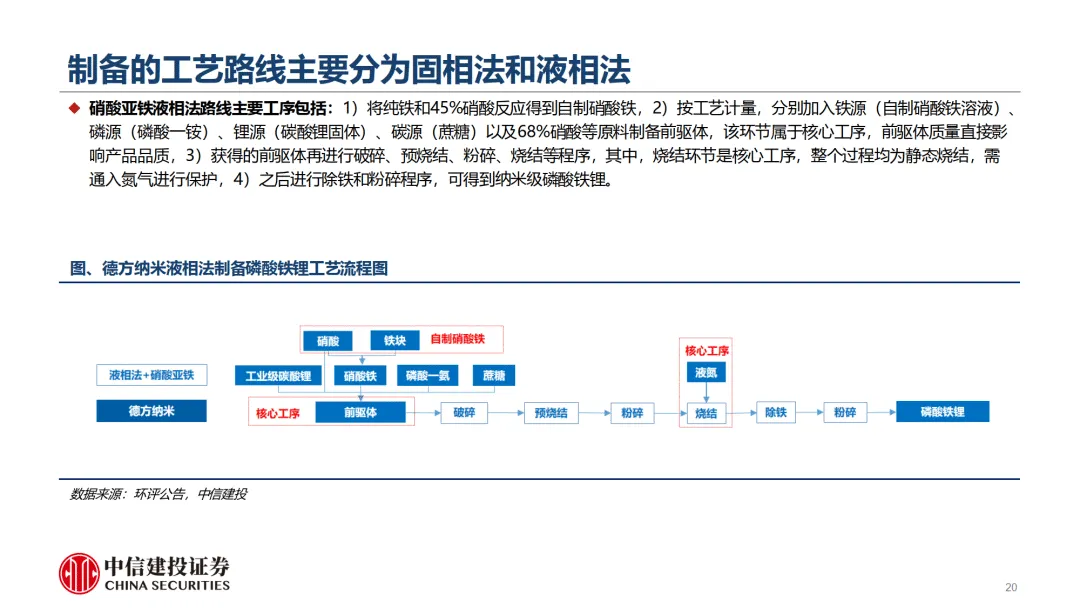Click the 硝酸铁 box below 硝酸
Screen dimensions: 1080x608
[360, 376]
